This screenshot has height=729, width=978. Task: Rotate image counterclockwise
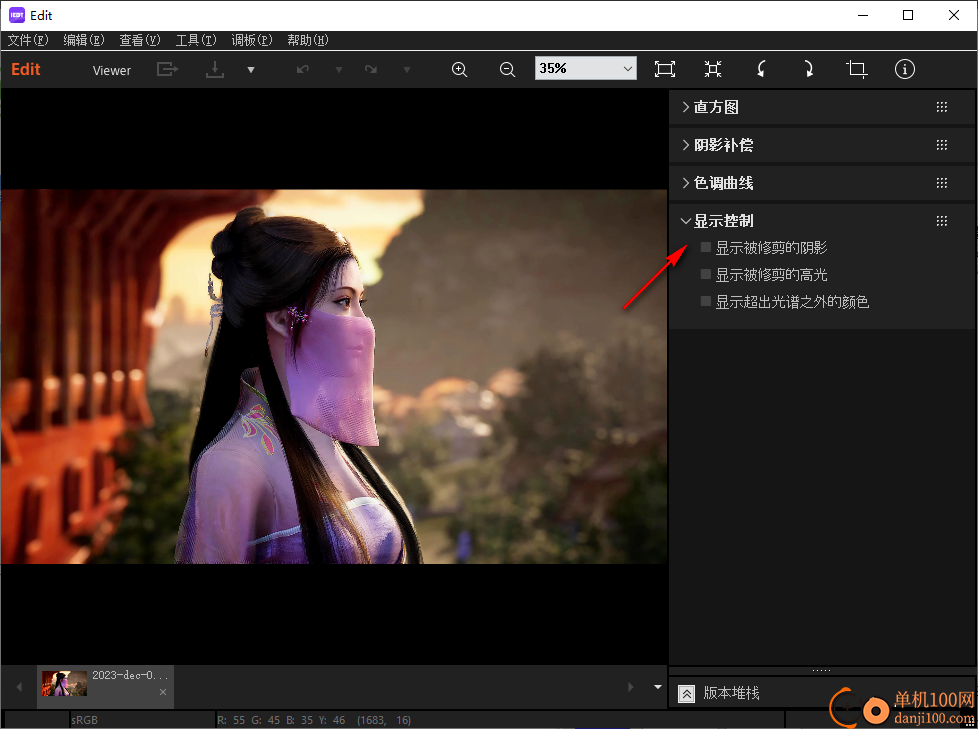[761, 69]
